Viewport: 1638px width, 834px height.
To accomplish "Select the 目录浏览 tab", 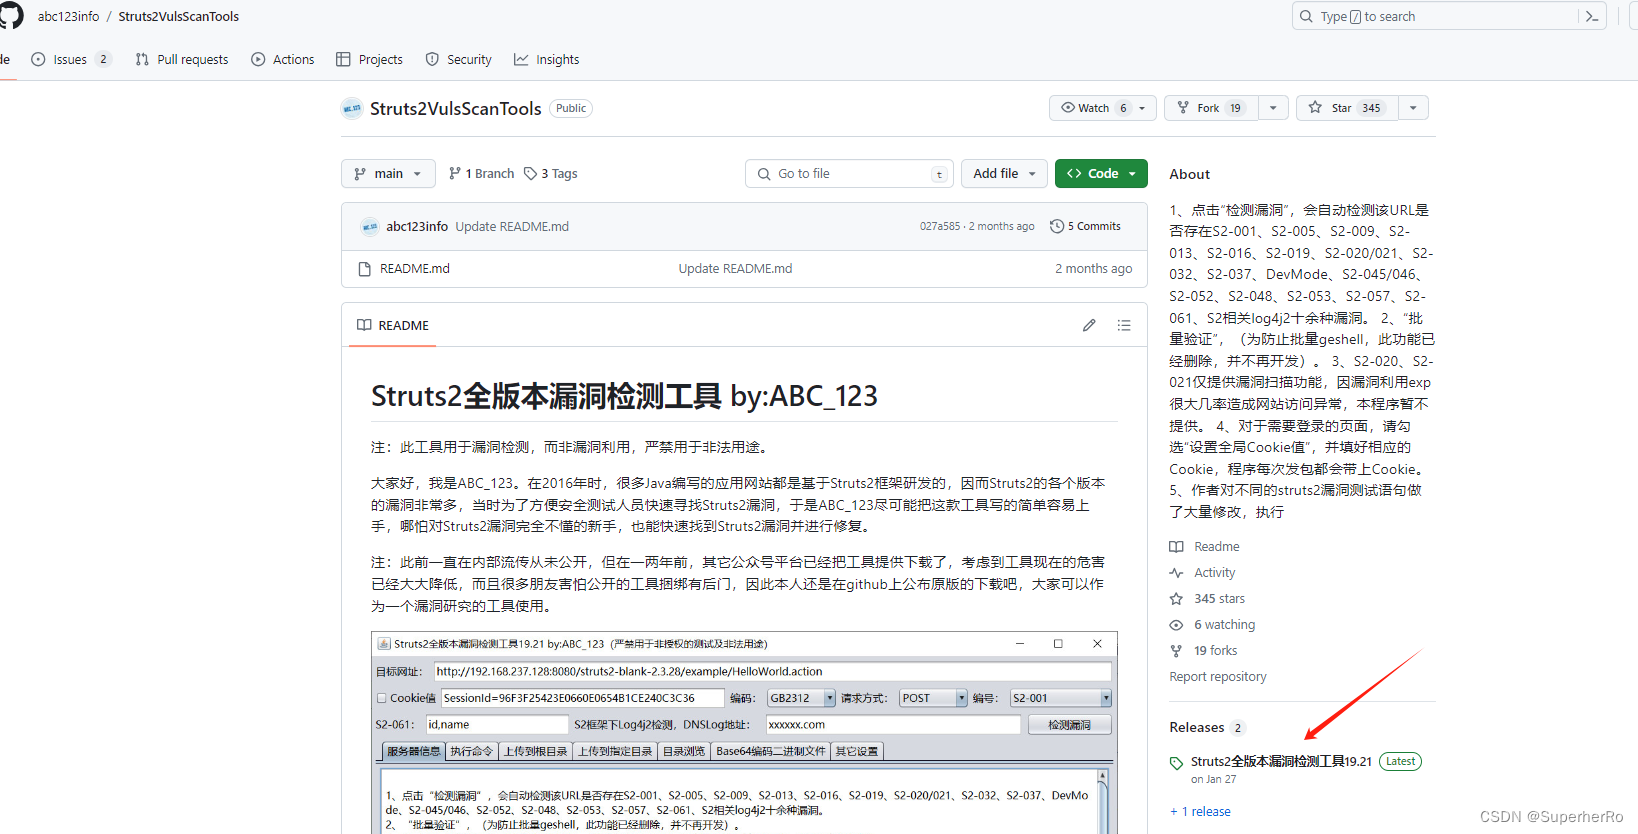I will (x=684, y=751).
